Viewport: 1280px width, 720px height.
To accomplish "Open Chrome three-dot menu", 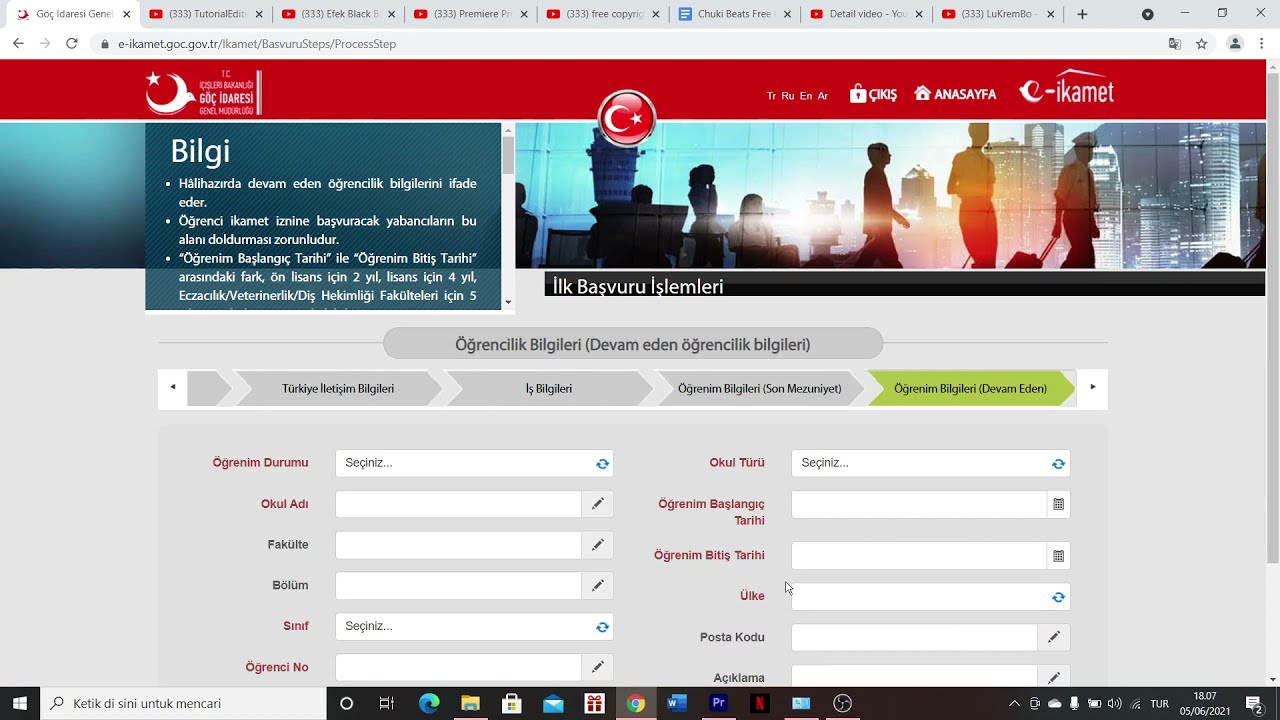I will (1262, 44).
